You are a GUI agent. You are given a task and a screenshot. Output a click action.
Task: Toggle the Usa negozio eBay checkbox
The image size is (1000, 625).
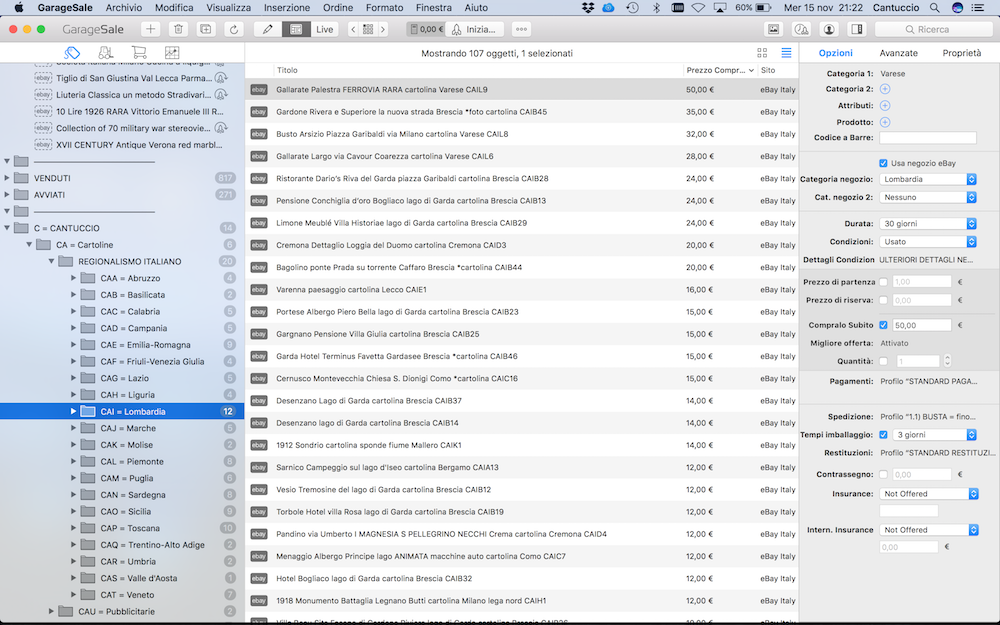883,163
